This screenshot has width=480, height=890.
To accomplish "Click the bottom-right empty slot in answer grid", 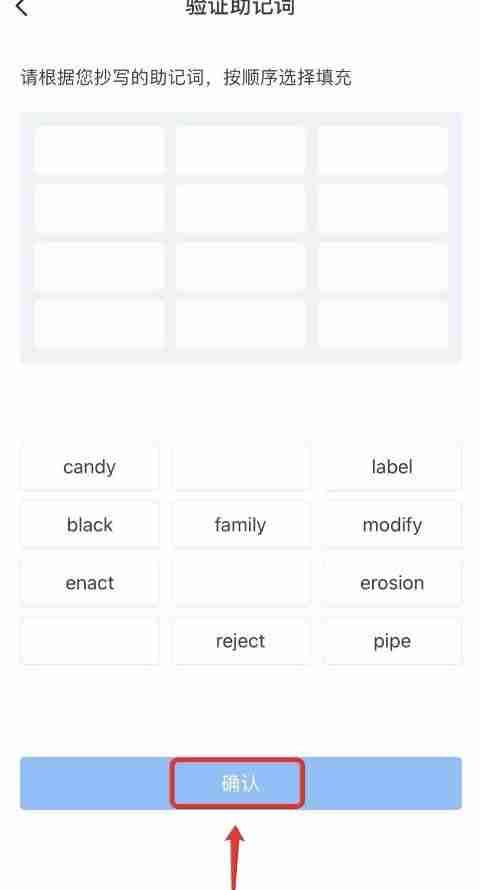I will [x=382, y=324].
